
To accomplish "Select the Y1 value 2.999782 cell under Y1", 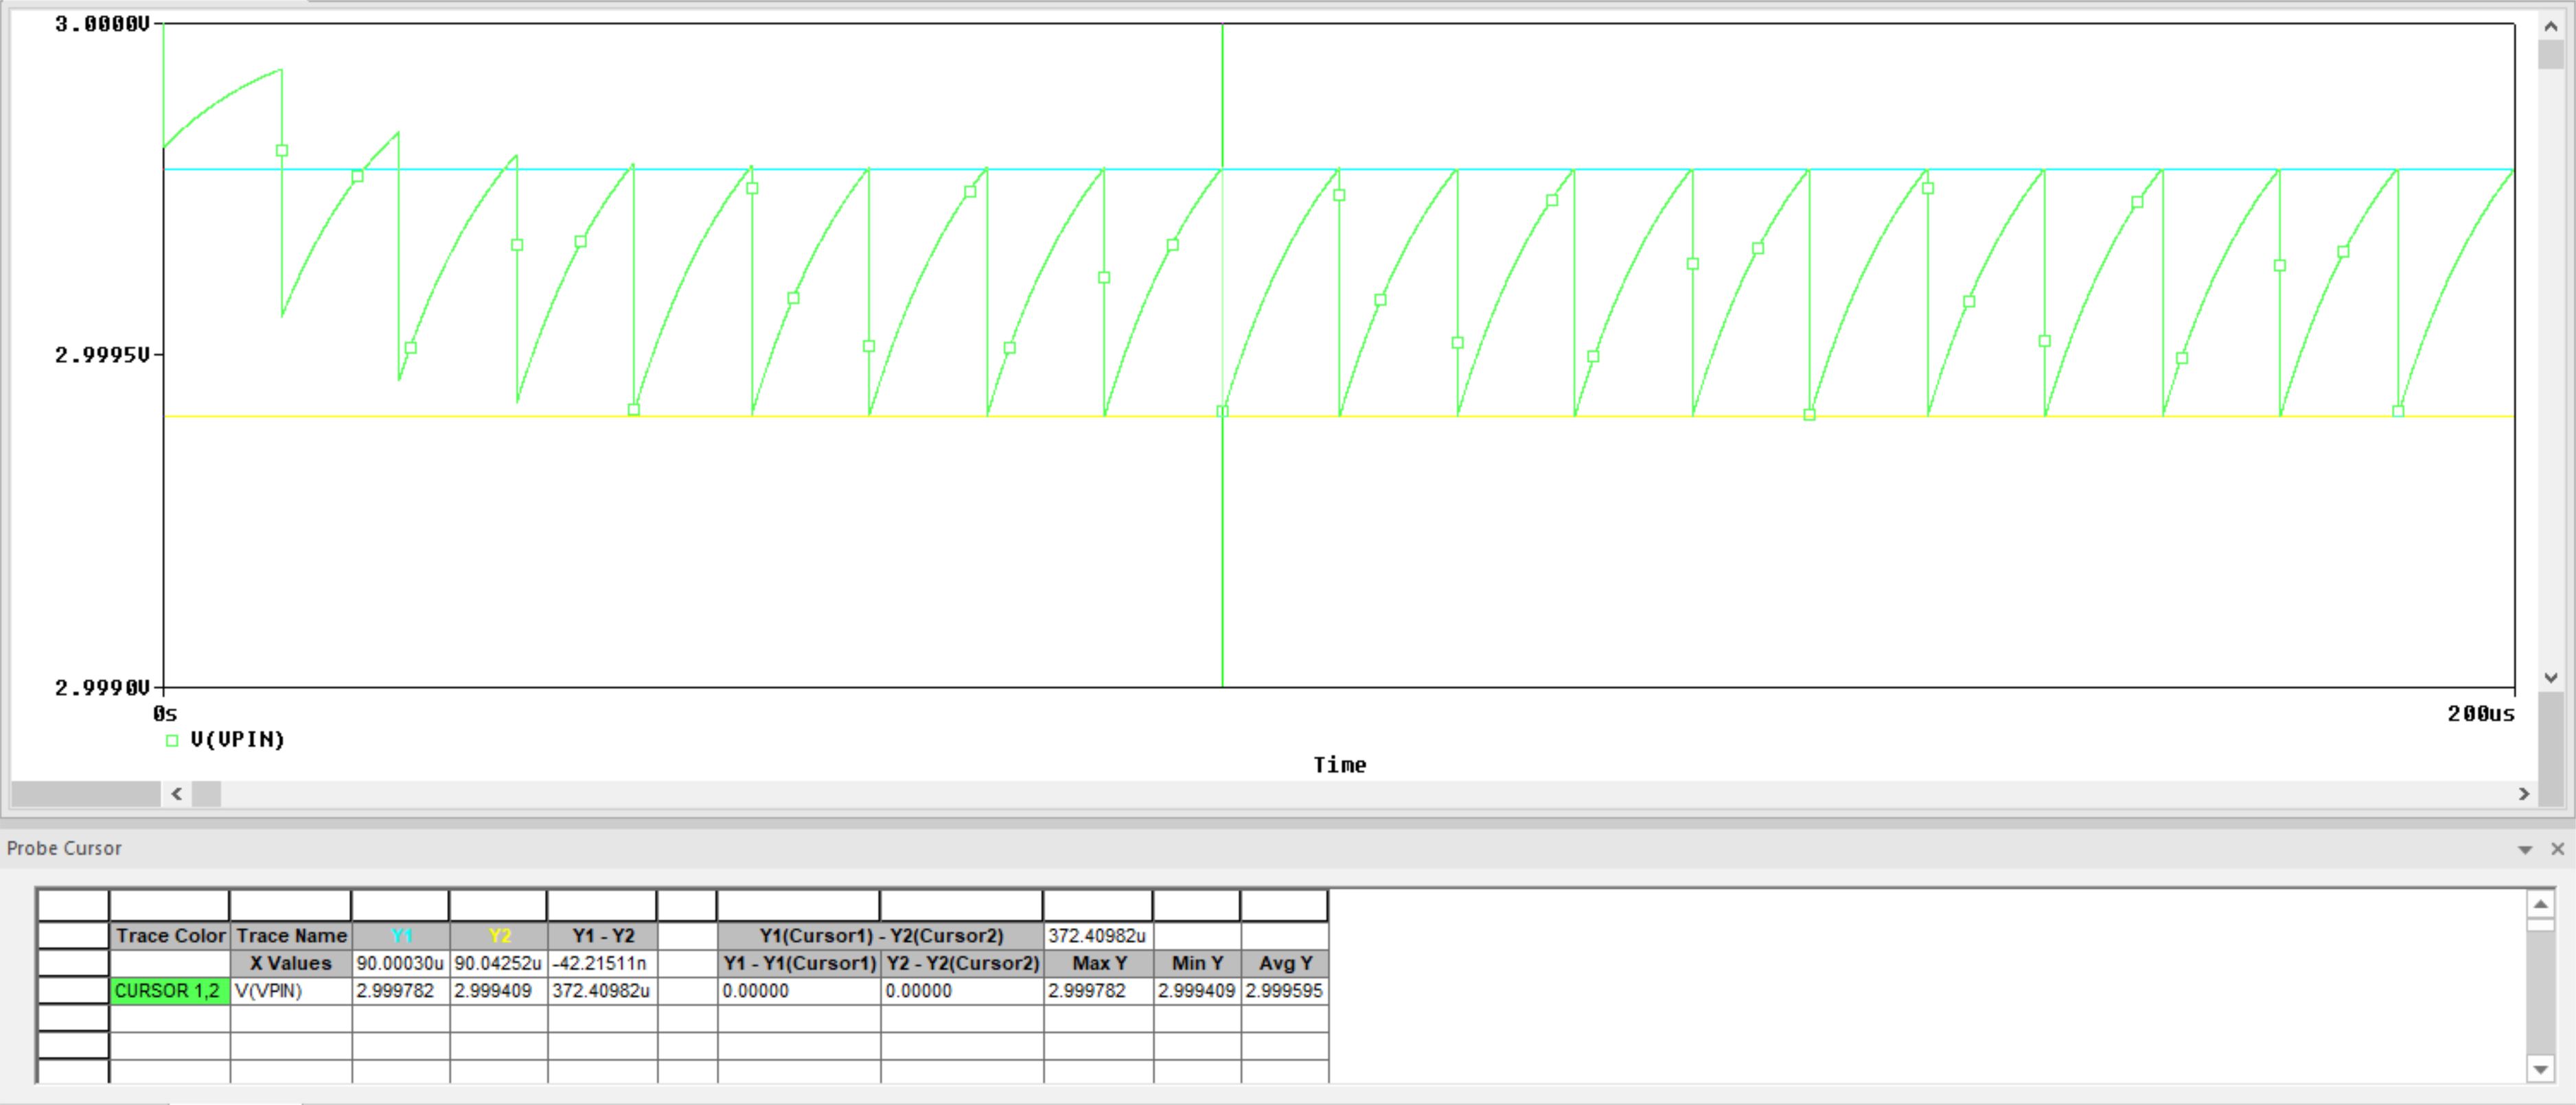I will tap(401, 991).
